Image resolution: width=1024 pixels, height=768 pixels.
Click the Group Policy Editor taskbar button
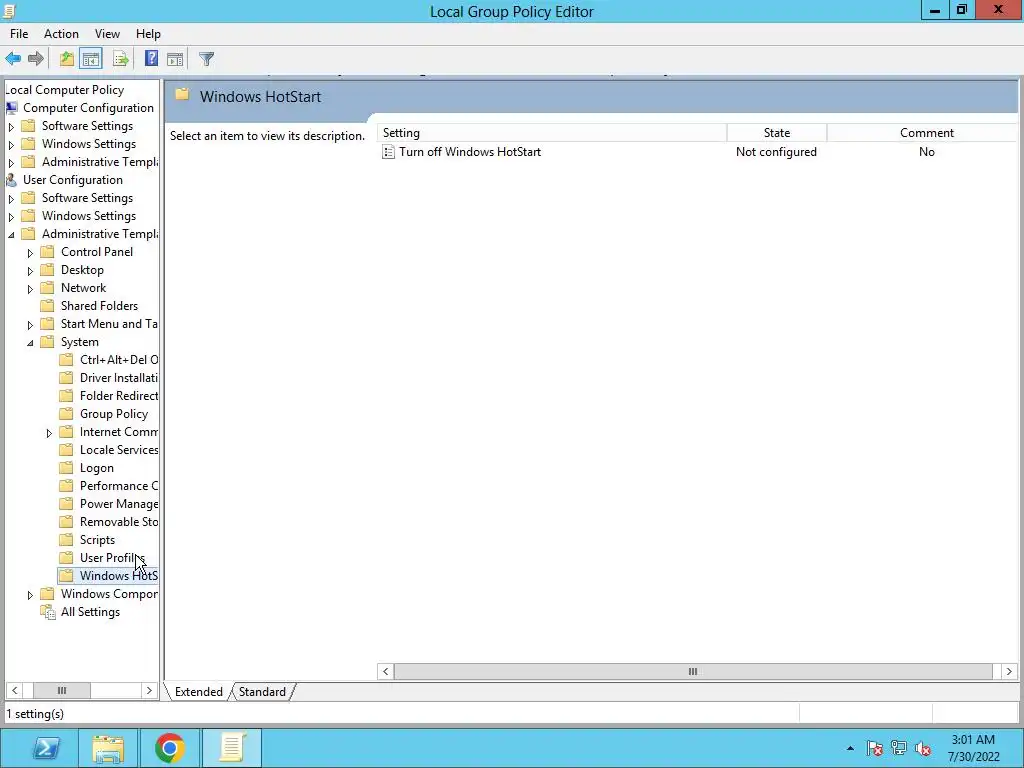click(232, 748)
